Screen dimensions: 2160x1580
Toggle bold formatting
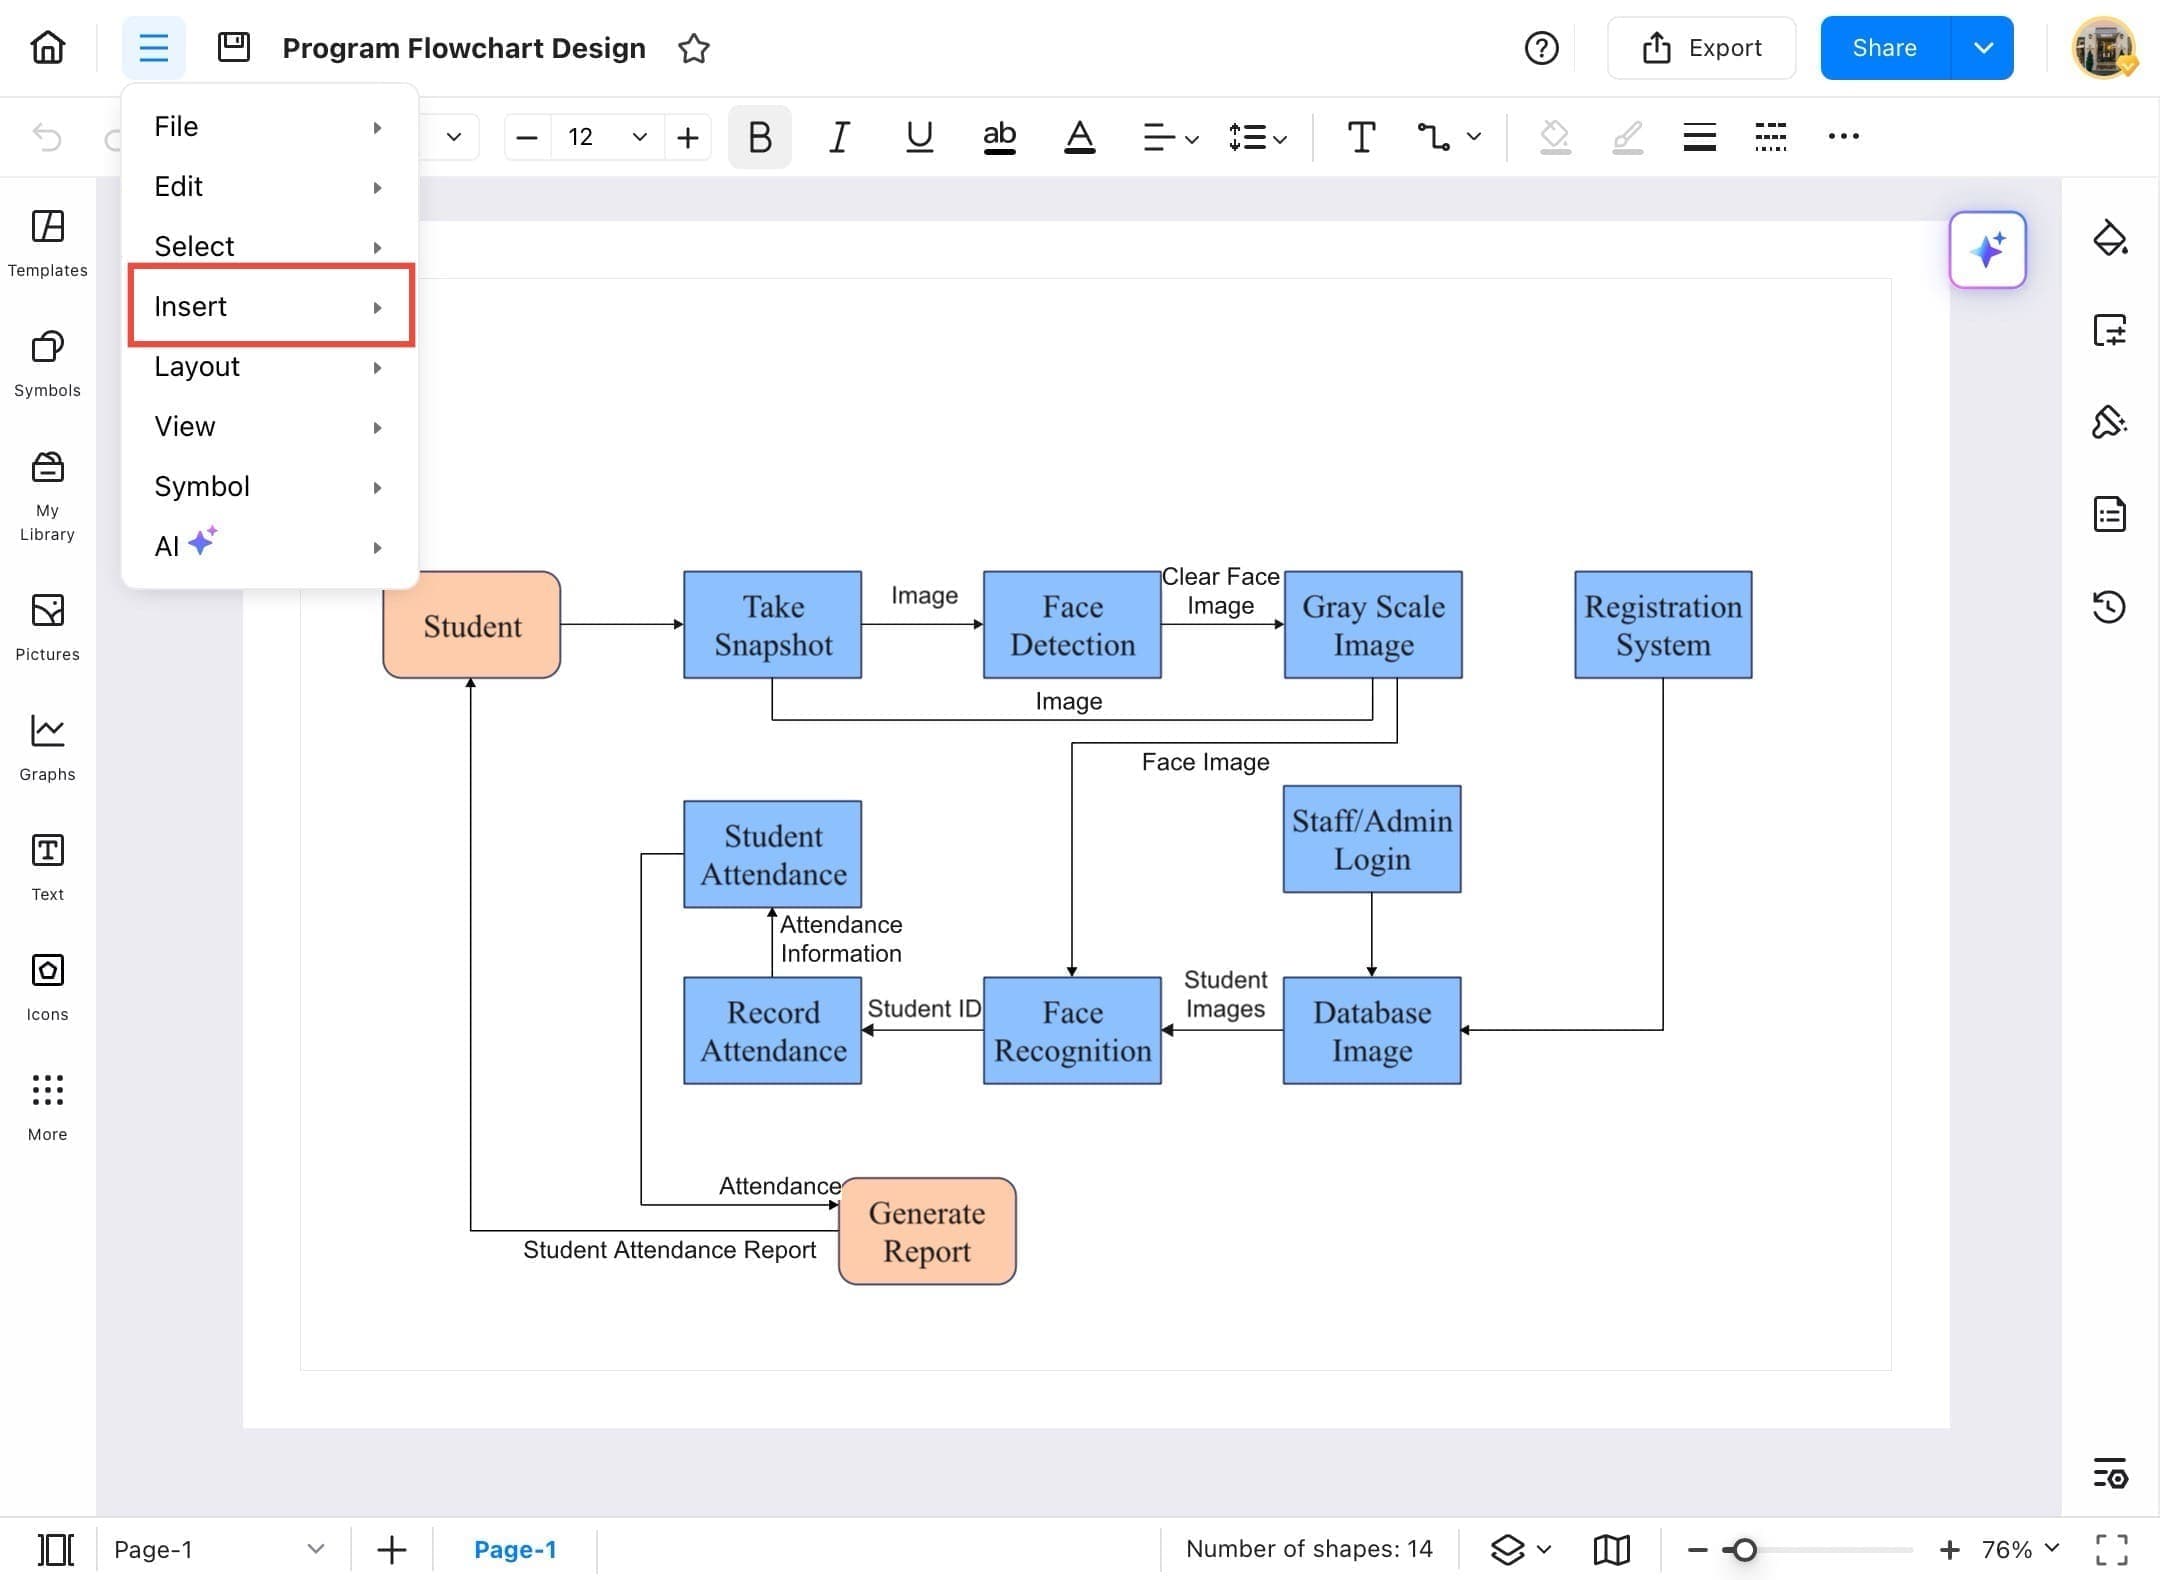click(759, 137)
